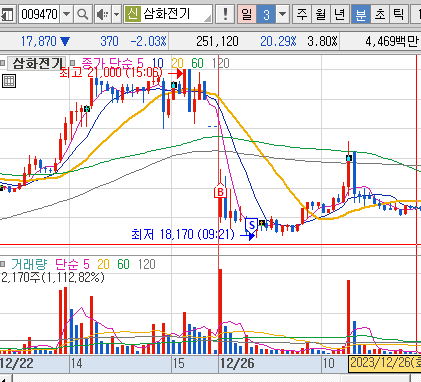Switch chart period to 주 weekly
The height and width of the screenshot is (382, 421).
click(302, 14)
